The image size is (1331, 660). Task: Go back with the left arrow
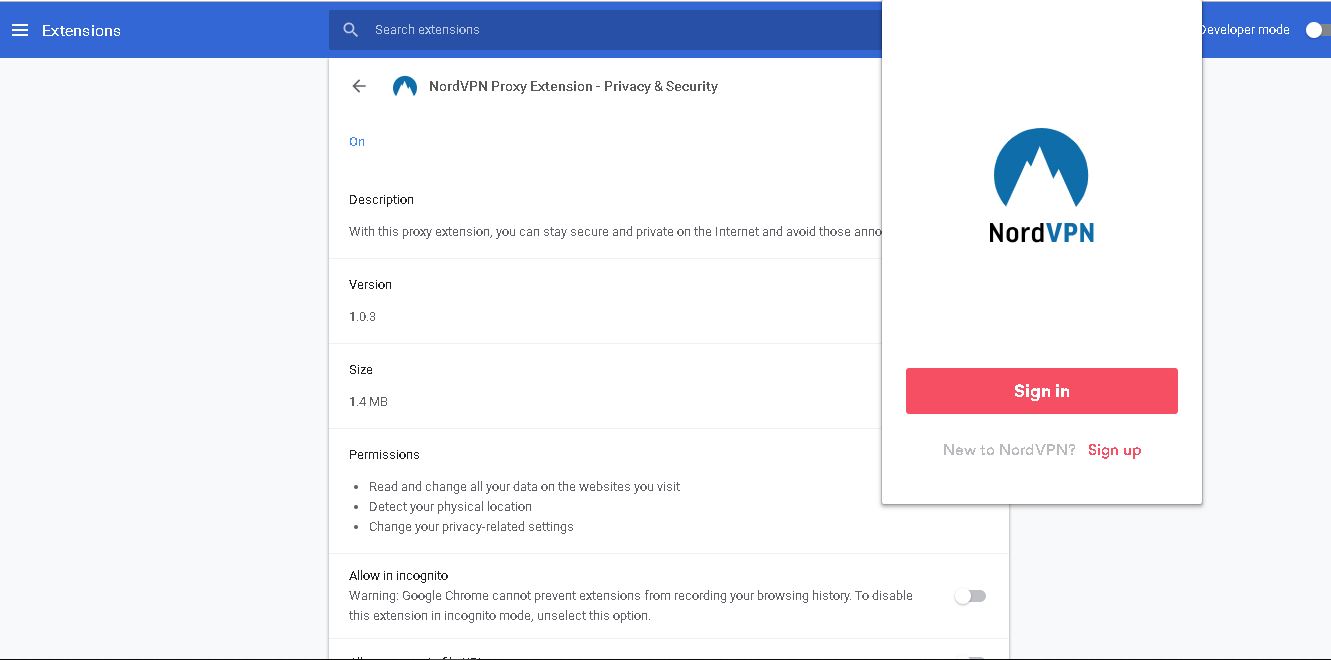pyautogui.click(x=359, y=86)
